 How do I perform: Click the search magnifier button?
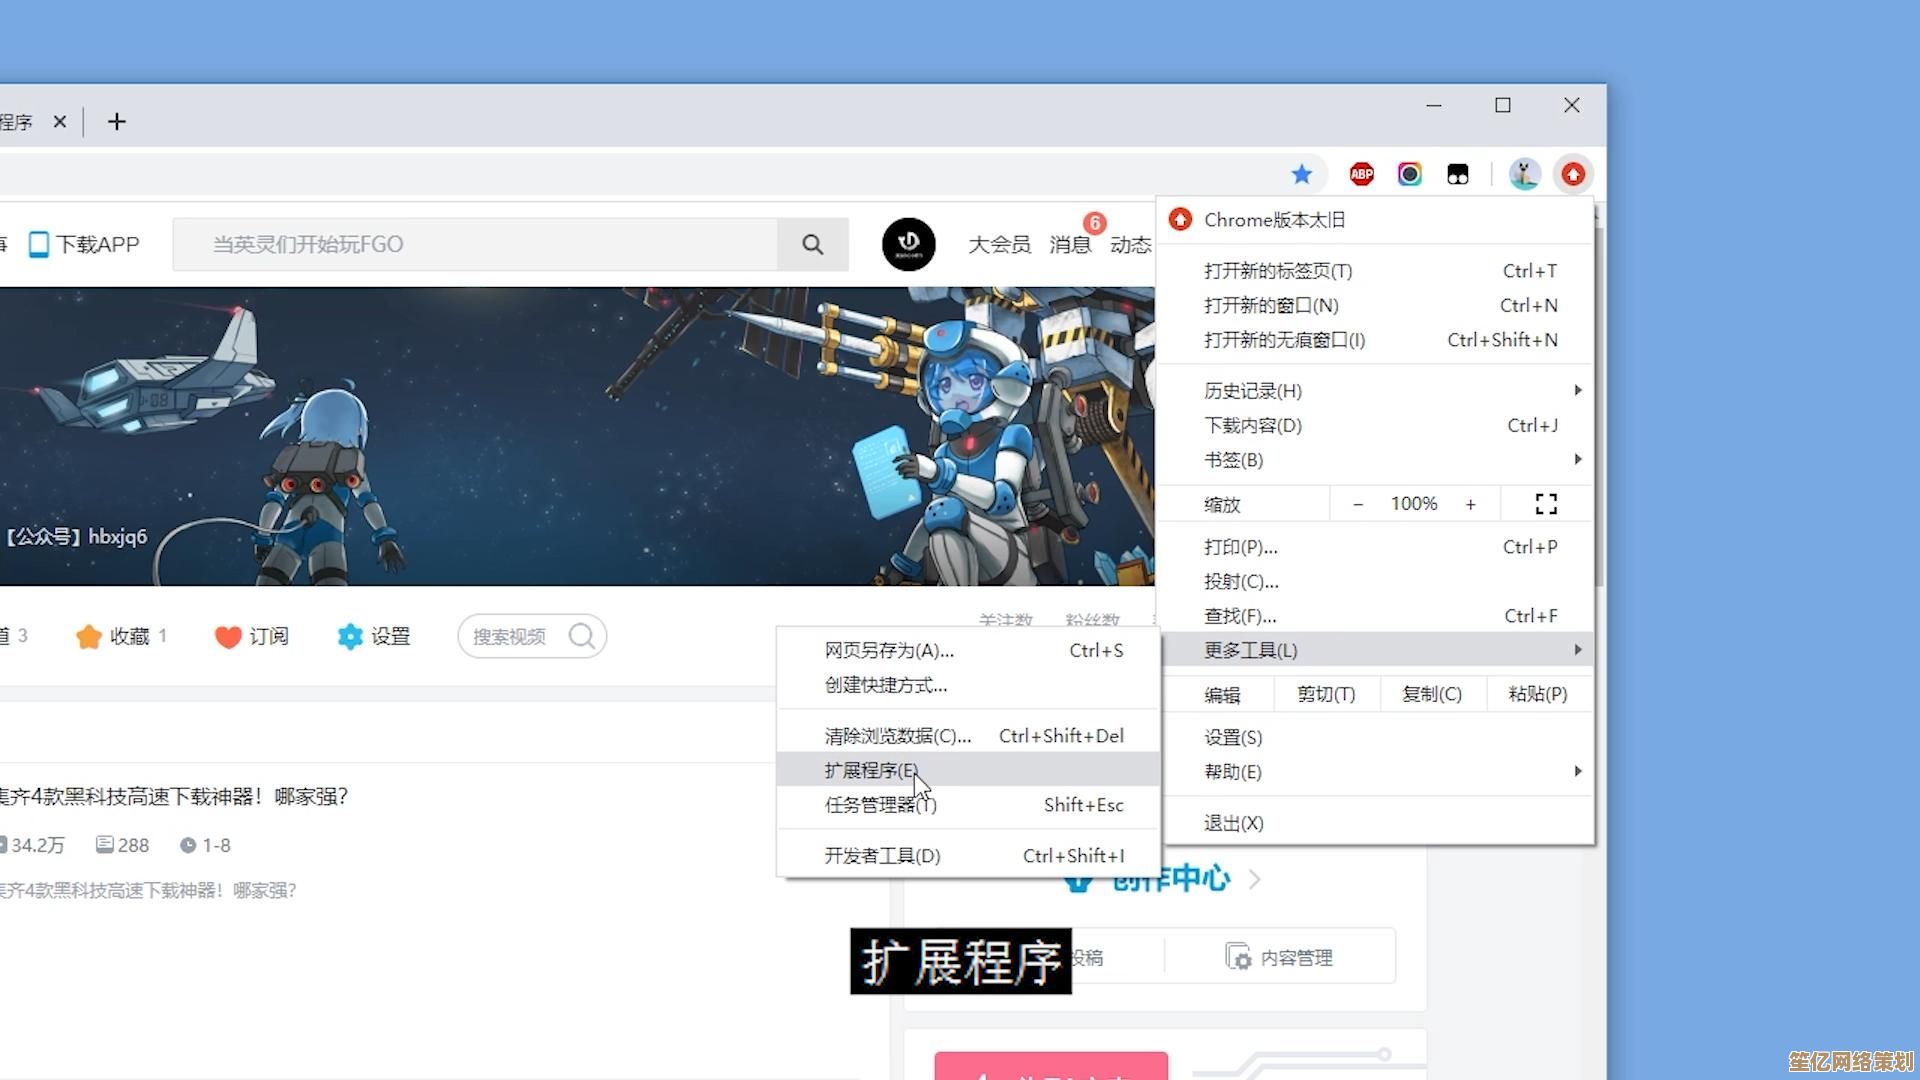click(x=812, y=245)
